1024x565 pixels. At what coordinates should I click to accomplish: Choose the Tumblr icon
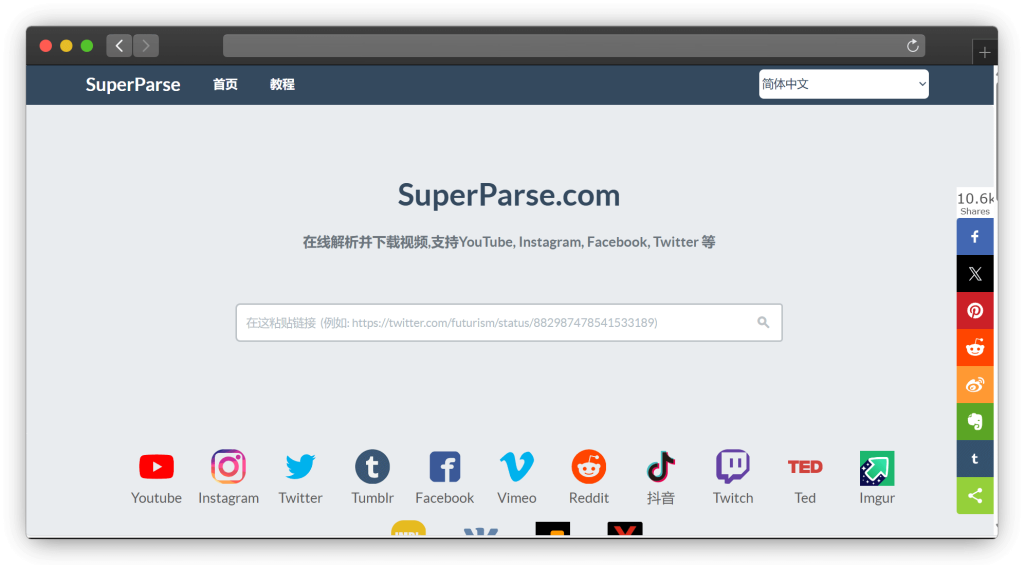coord(372,467)
